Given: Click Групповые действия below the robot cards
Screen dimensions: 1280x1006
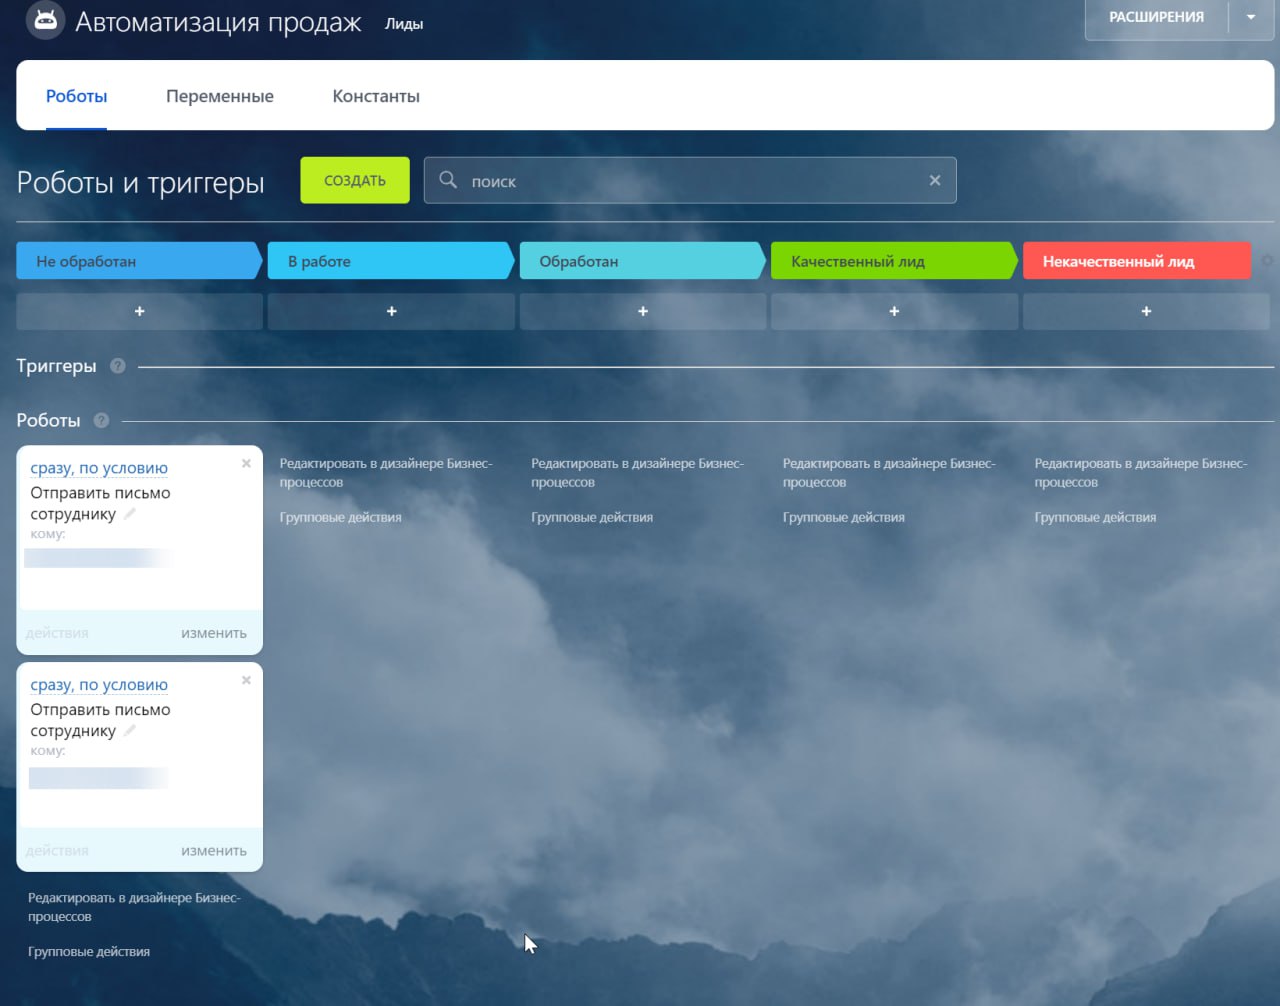Looking at the screenshot, I should (x=89, y=952).
